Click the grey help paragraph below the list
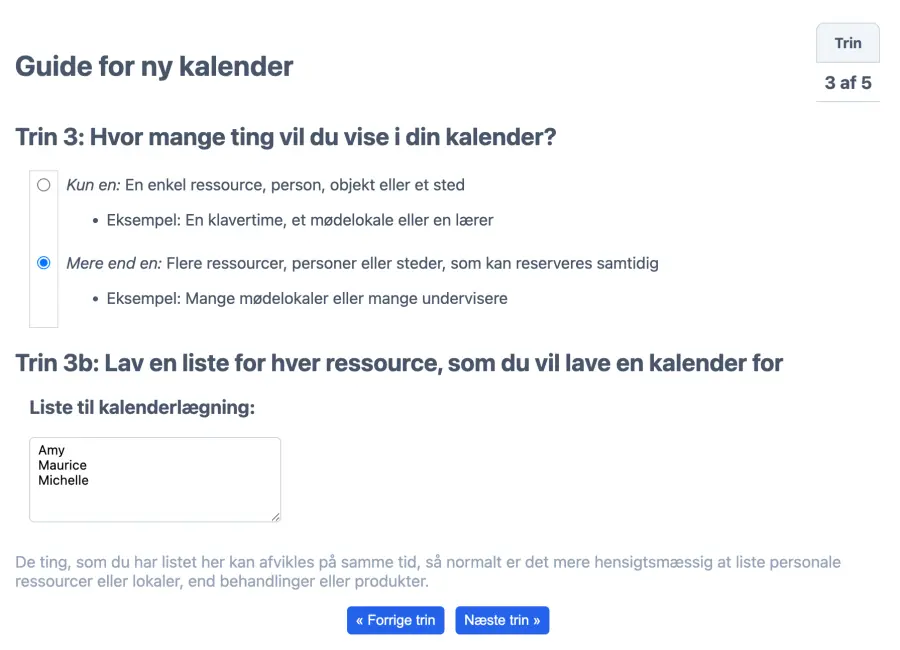 (x=428, y=571)
